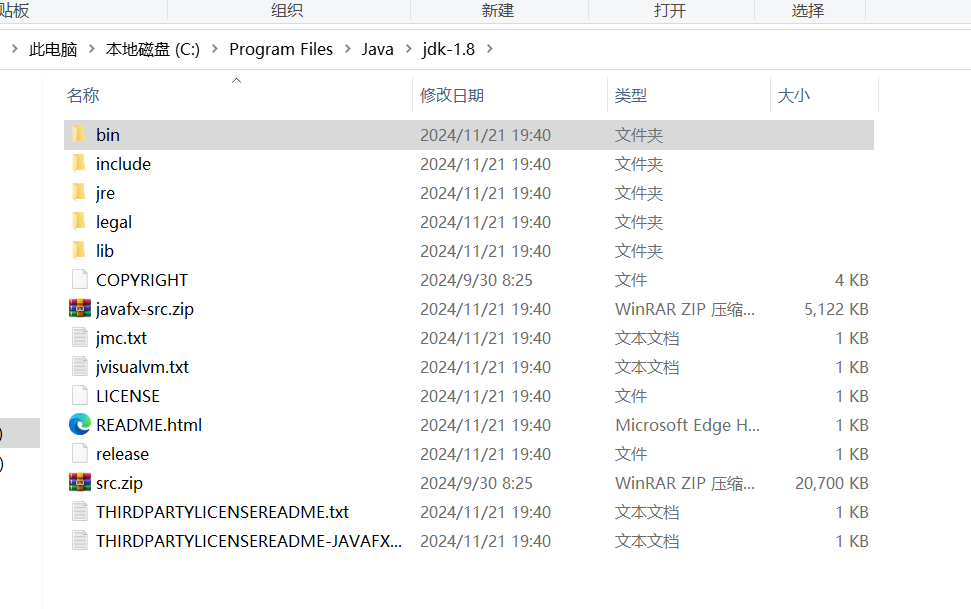Select the javafx-src.zip file name
Image resolution: width=971 pixels, height=609 pixels.
pos(145,309)
